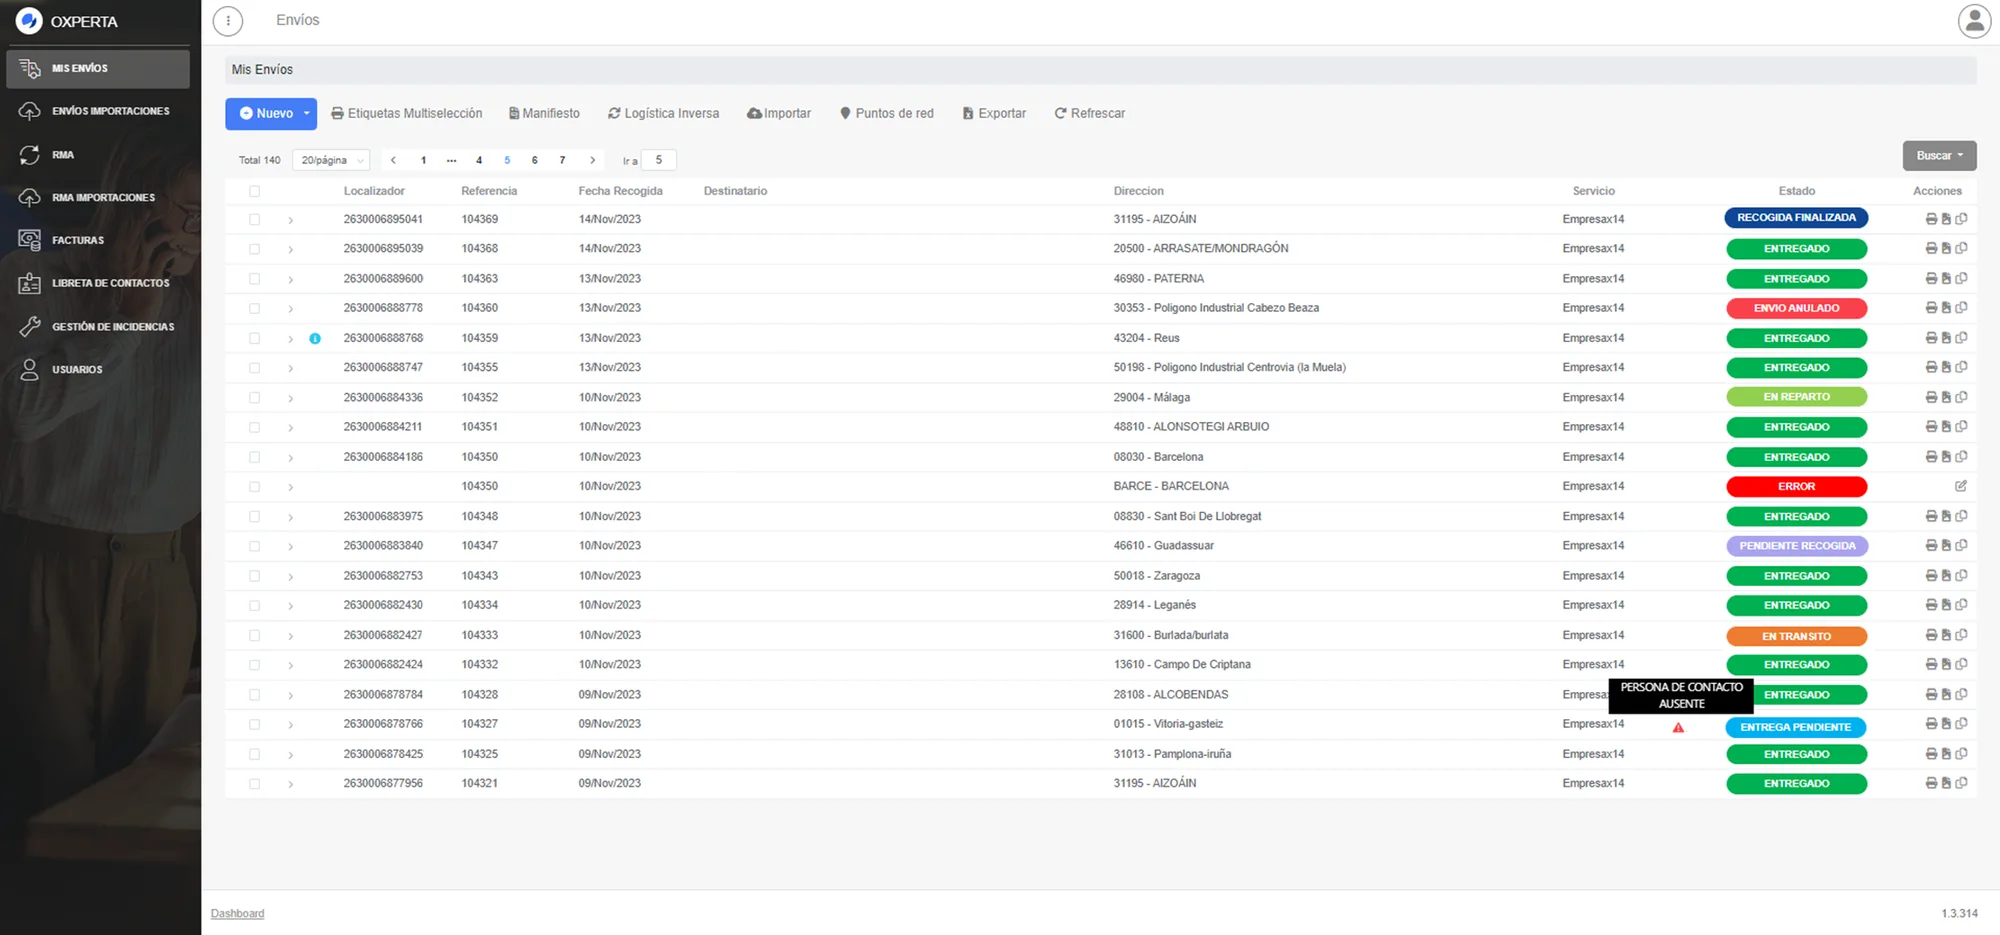Viewport: 2000px width, 935px height.
Task: Select checkbox for the Reus shipment
Action: tap(254, 338)
